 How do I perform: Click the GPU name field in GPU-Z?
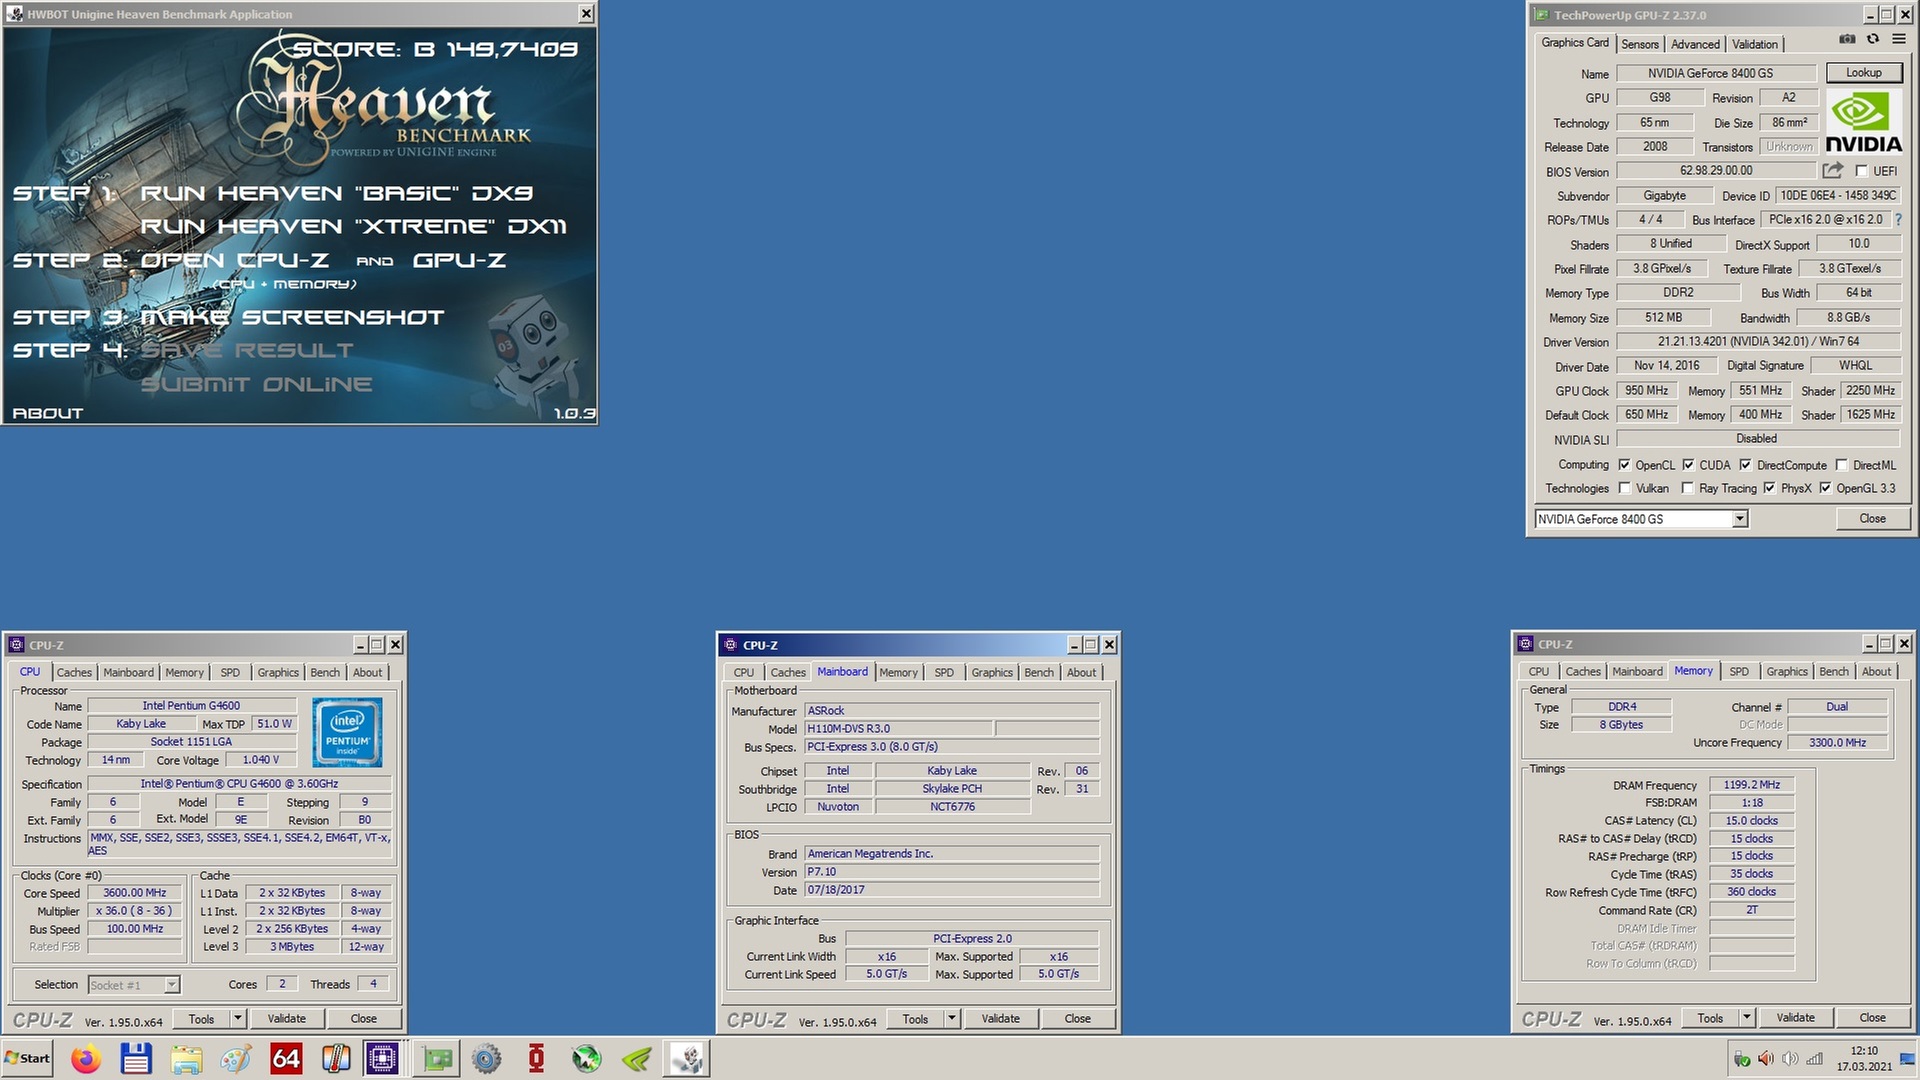1716,74
